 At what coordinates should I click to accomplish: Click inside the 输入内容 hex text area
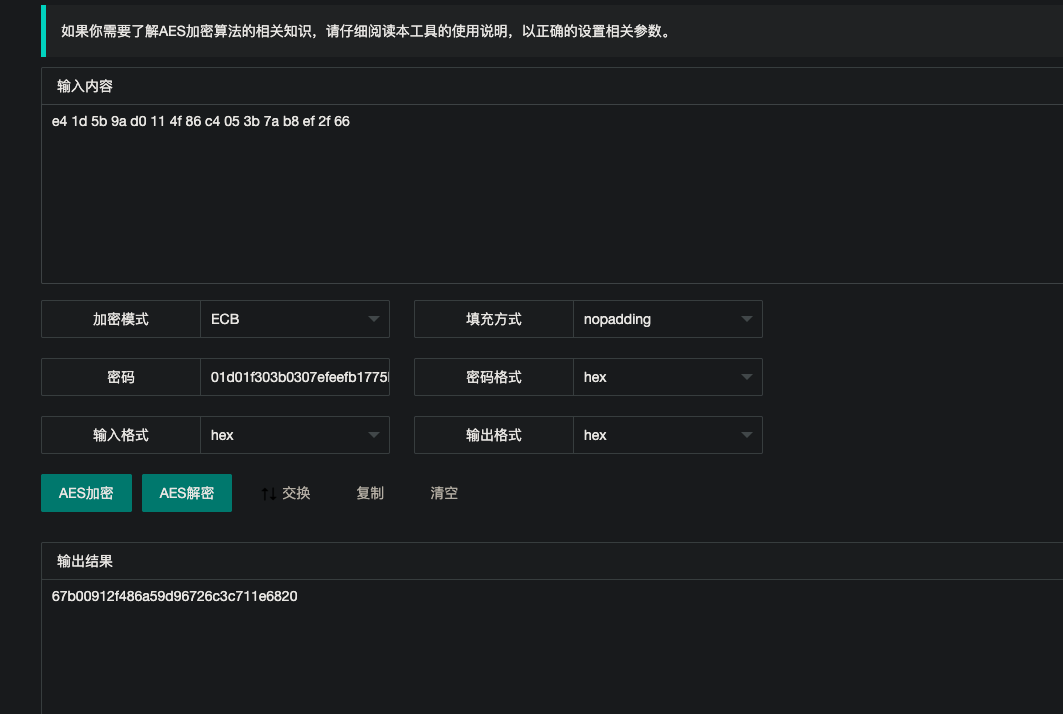tap(552, 194)
